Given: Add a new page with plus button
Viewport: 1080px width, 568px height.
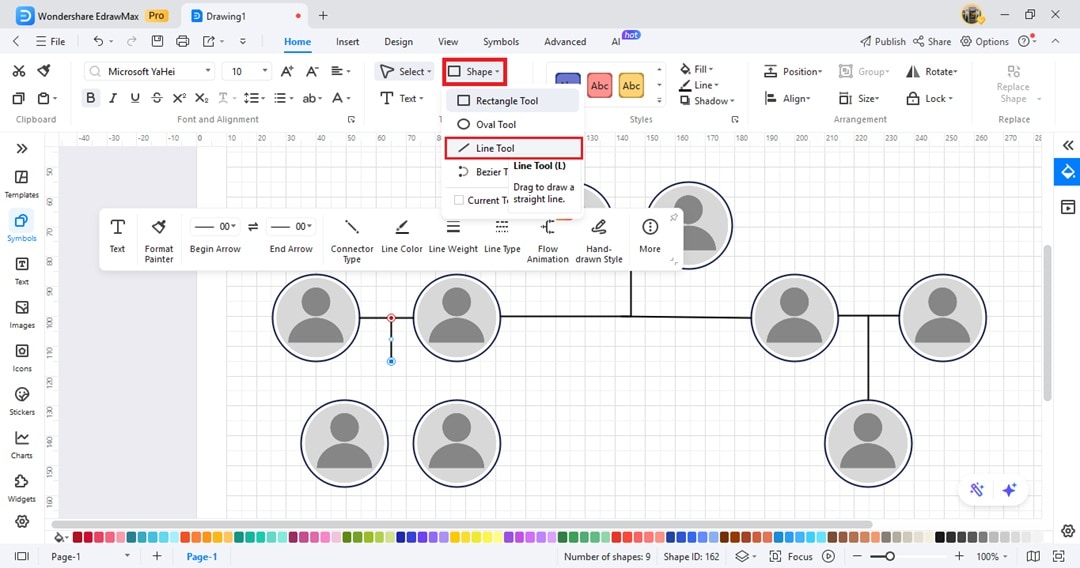Looking at the screenshot, I should (157, 556).
